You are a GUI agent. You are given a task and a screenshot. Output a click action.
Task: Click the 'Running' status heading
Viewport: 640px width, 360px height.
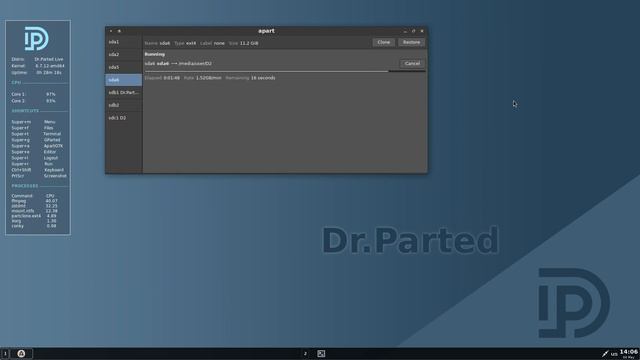point(155,54)
